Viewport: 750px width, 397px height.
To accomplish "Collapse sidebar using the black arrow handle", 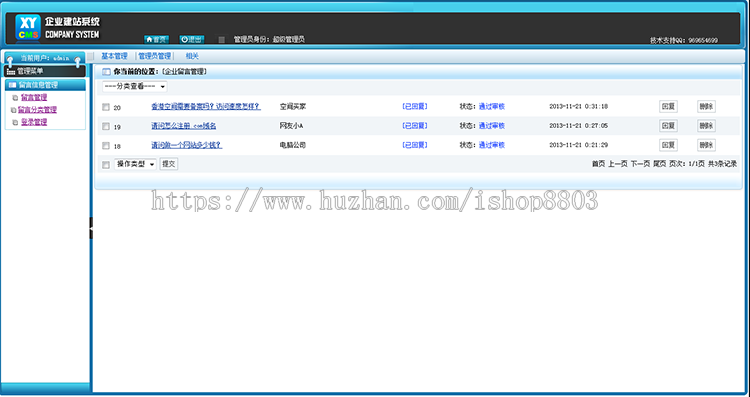I will point(91,228).
